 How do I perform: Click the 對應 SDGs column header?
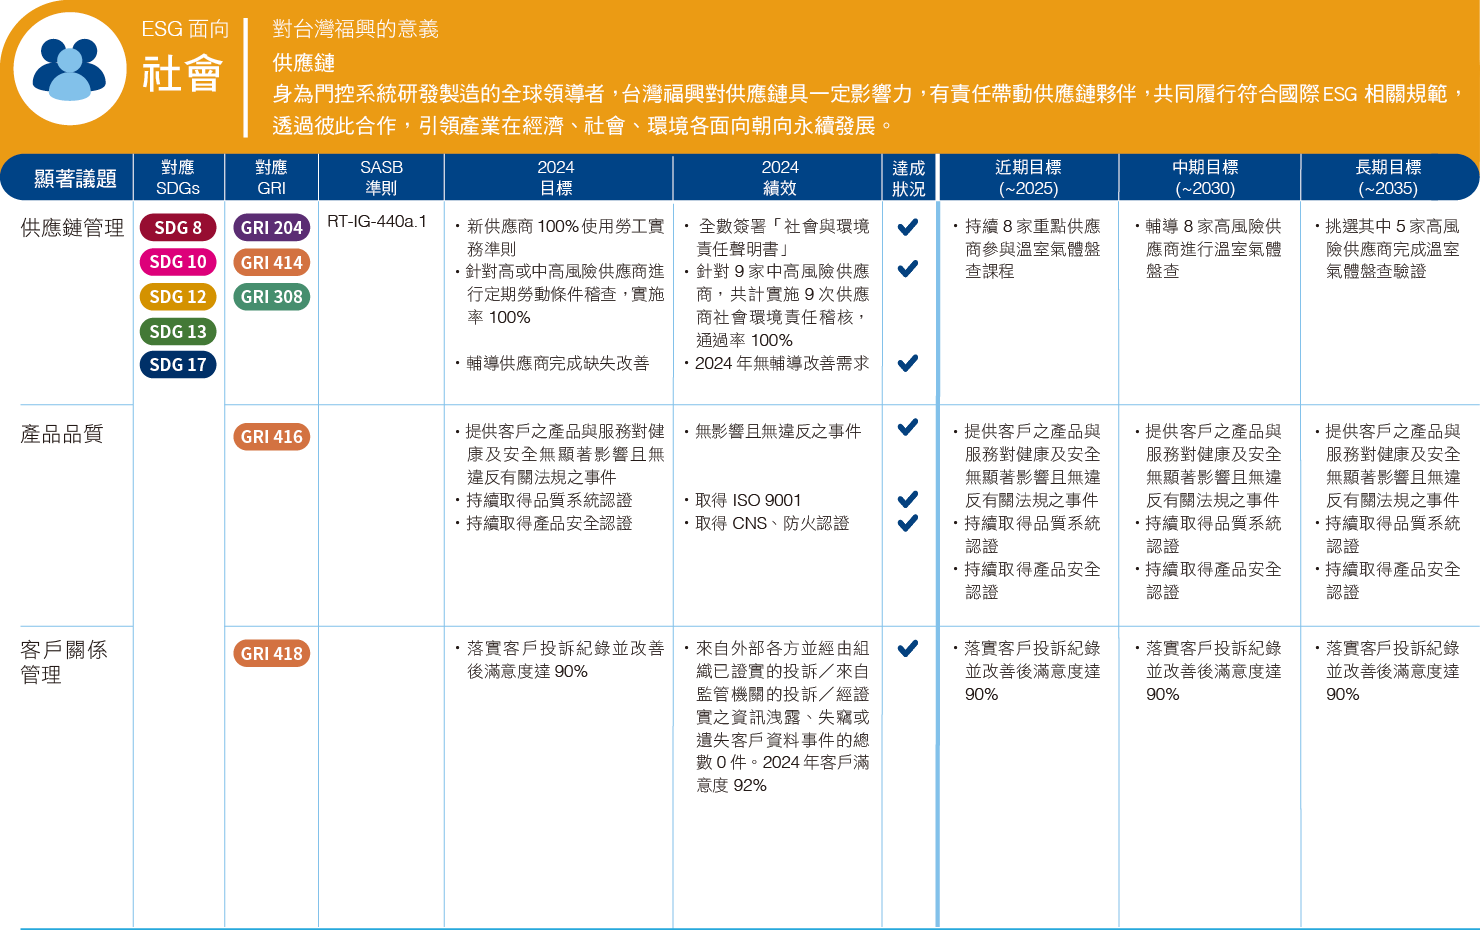(178, 178)
